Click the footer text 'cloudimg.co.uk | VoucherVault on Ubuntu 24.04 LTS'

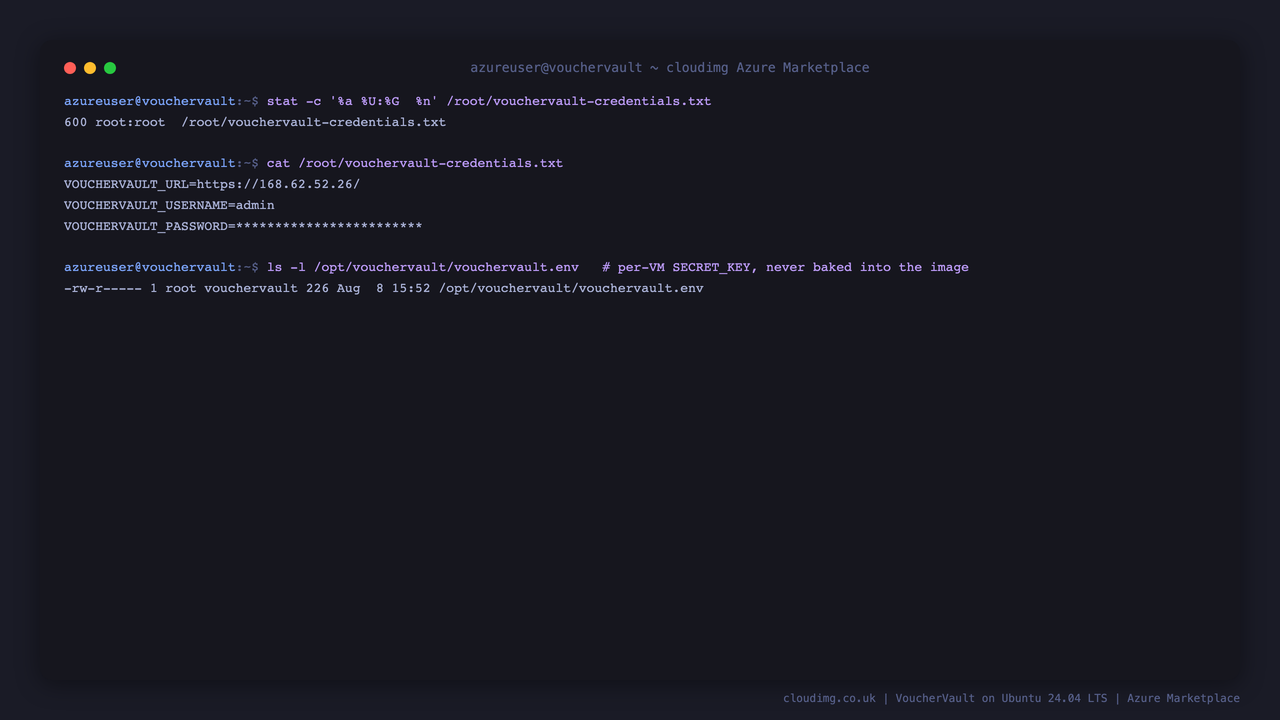[x=945, y=698]
